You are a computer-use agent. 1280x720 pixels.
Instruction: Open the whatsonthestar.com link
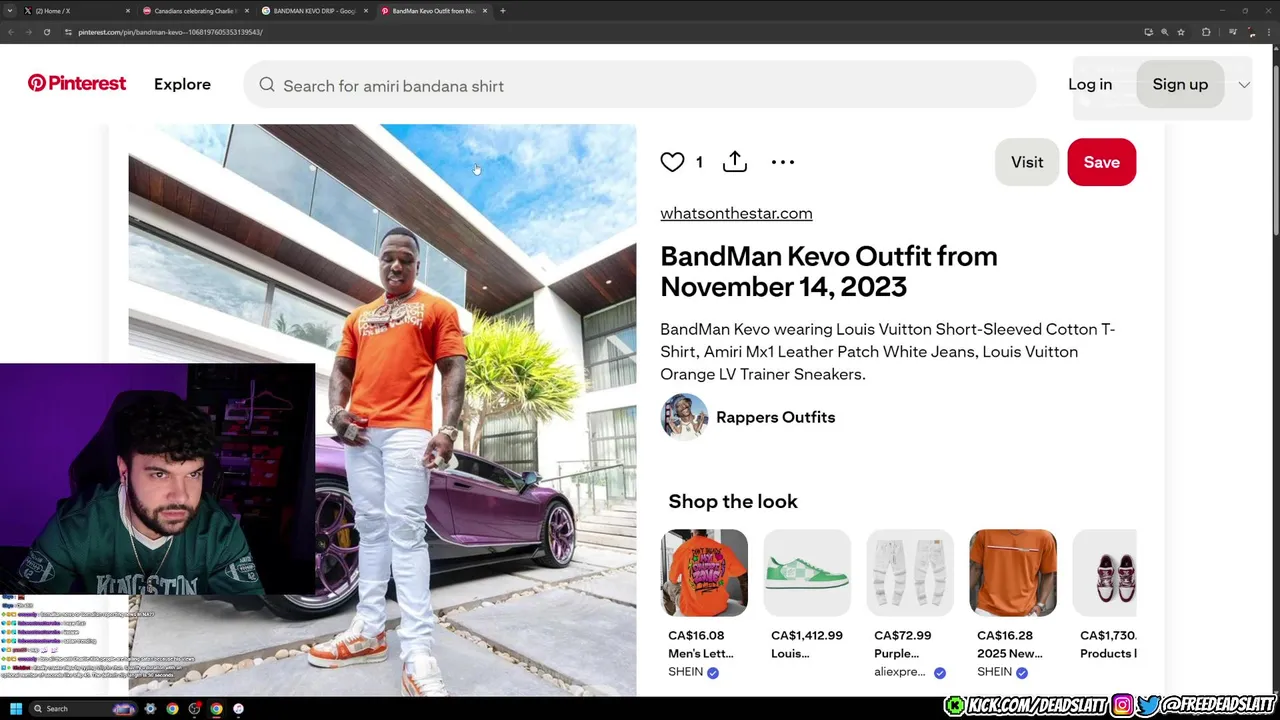point(736,213)
